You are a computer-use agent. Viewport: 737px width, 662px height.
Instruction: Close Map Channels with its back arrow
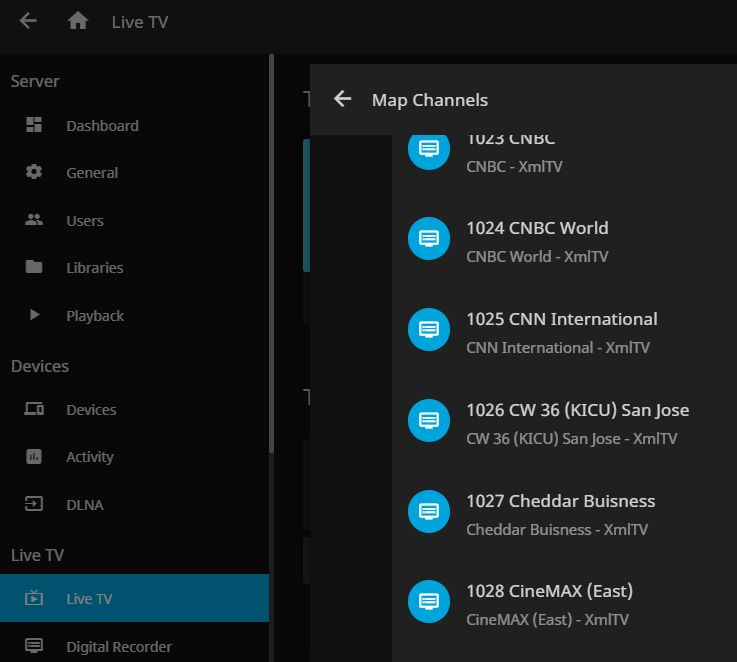coord(343,99)
